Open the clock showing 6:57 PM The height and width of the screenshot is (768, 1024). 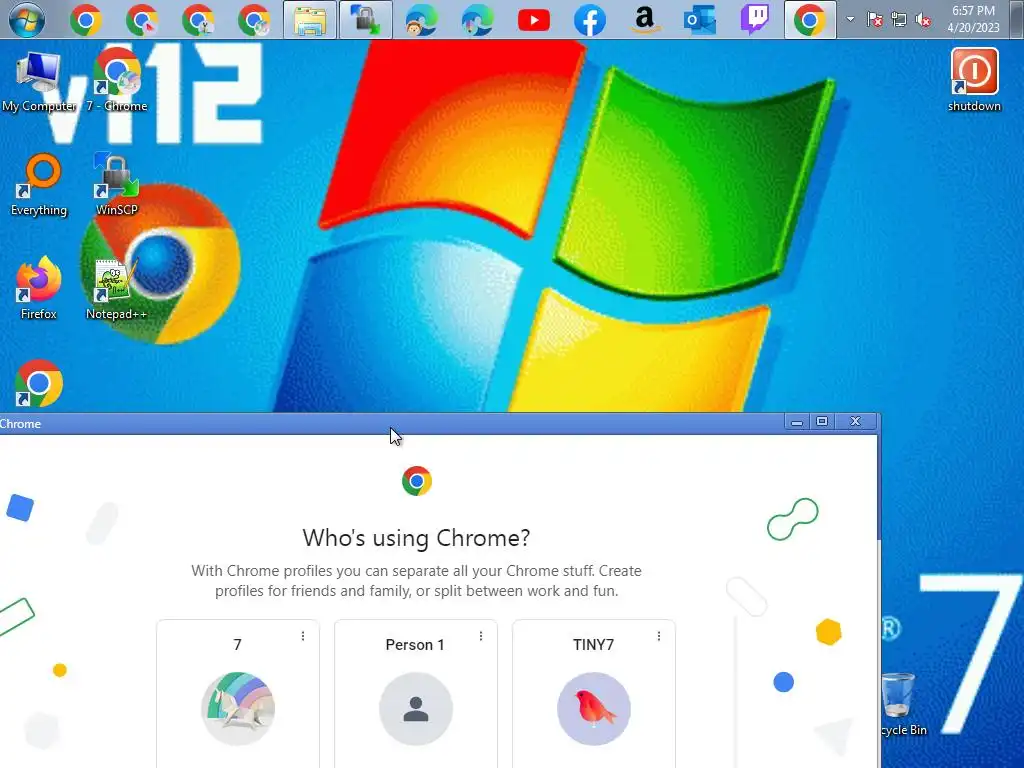coord(973,19)
